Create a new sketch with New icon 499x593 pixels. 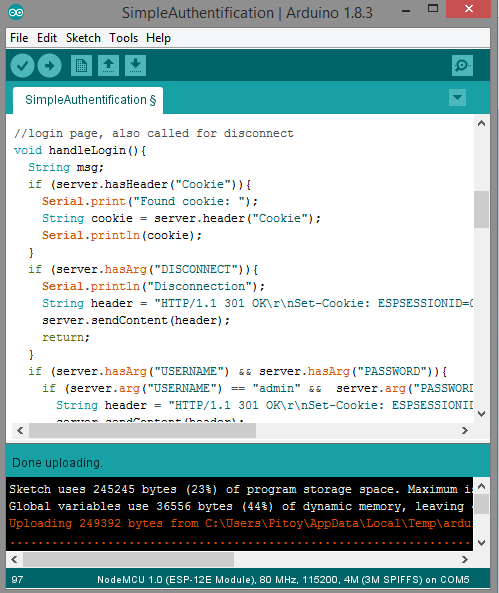point(81,66)
